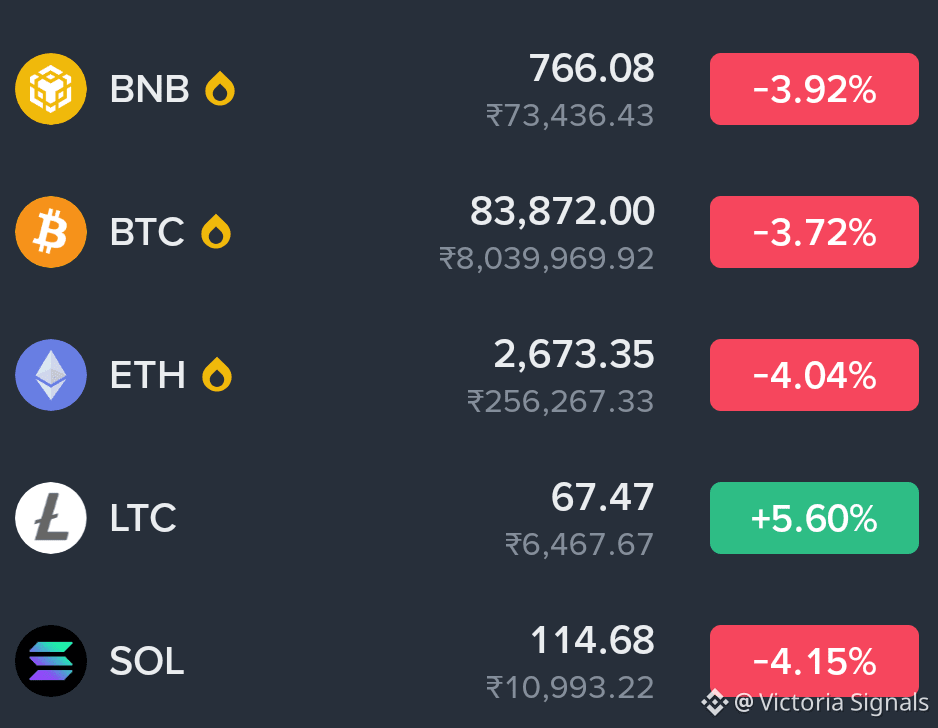Open the ETH price 2,673.35
The height and width of the screenshot is (728, 938).
coord(574,354)
